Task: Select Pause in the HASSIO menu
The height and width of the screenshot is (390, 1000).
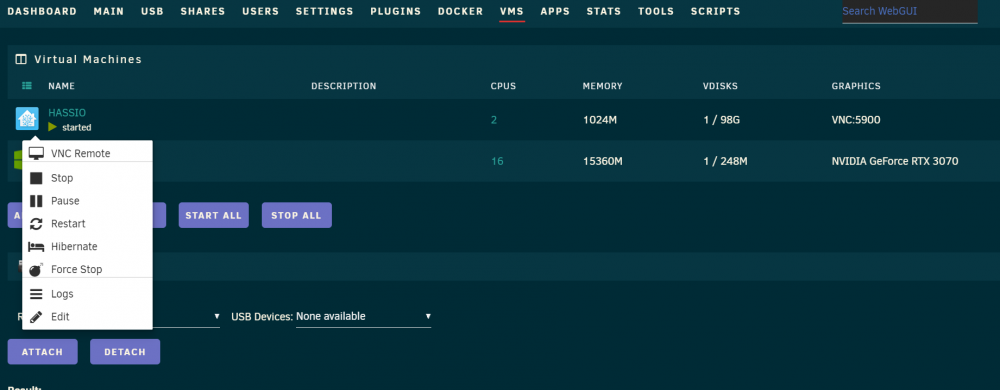Action: pyautogui.click(x=87, y=201)
